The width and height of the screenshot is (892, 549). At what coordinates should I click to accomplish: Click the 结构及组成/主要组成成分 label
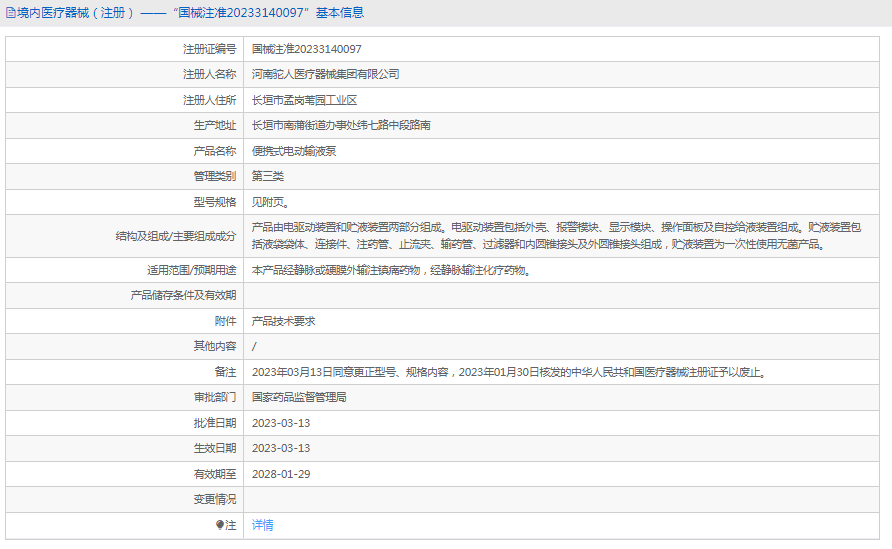176,236
